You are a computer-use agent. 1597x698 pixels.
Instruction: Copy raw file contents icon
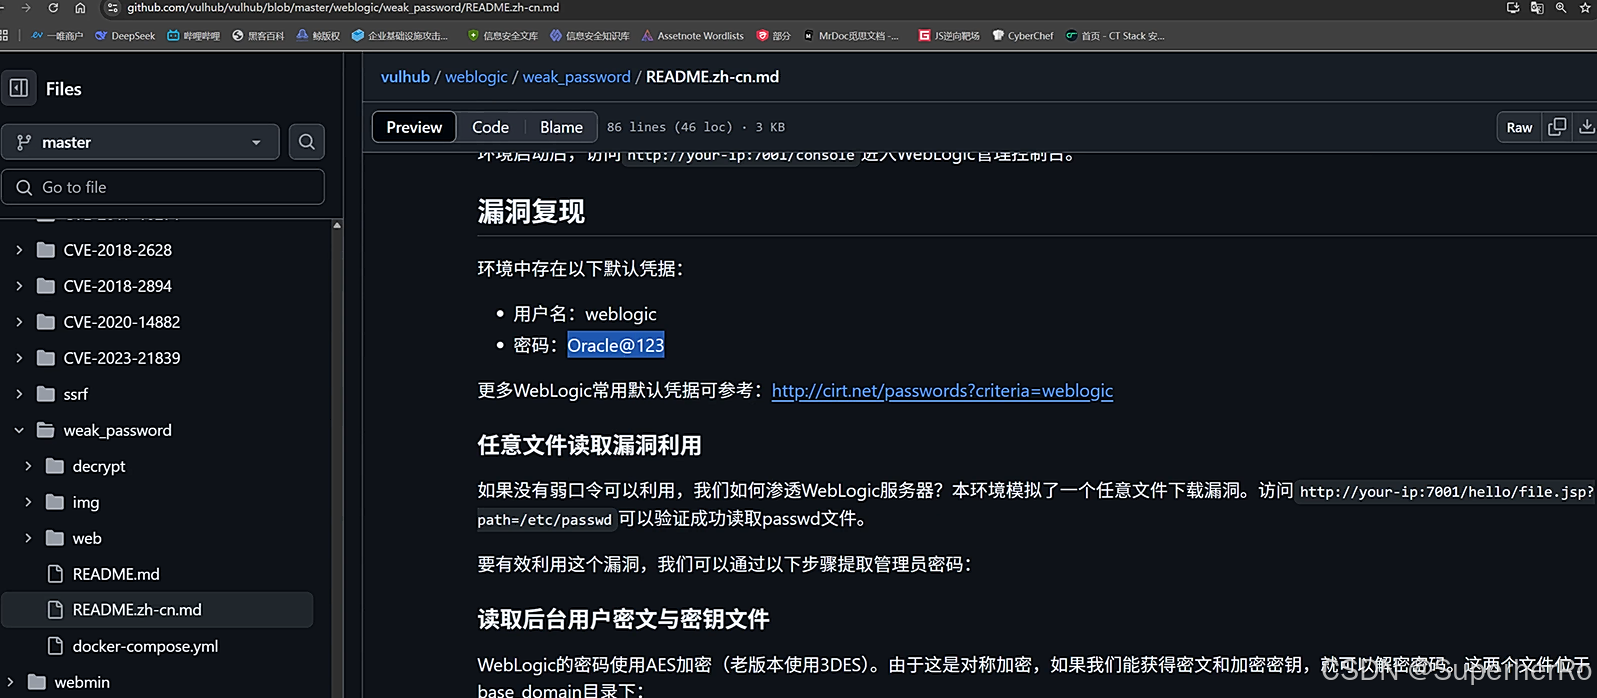tap(1557, 127)
